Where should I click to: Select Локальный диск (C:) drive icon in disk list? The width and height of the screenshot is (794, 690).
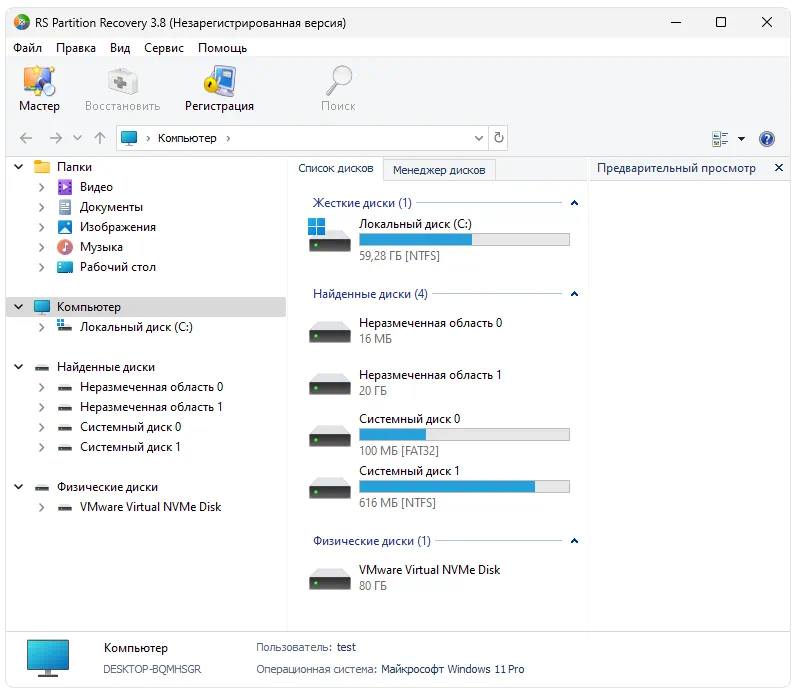329,234
